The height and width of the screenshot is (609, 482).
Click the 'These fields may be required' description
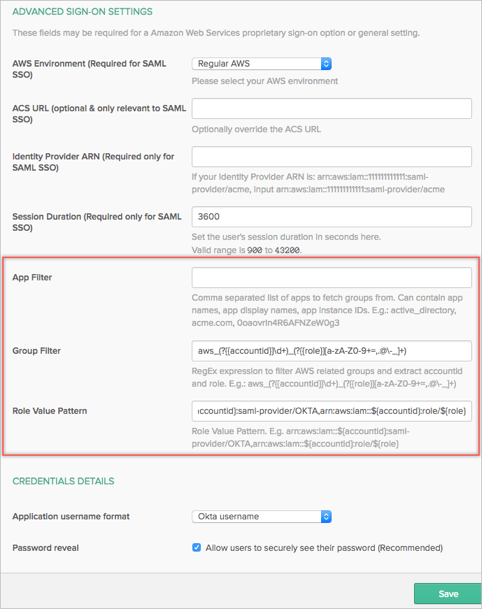216,33
